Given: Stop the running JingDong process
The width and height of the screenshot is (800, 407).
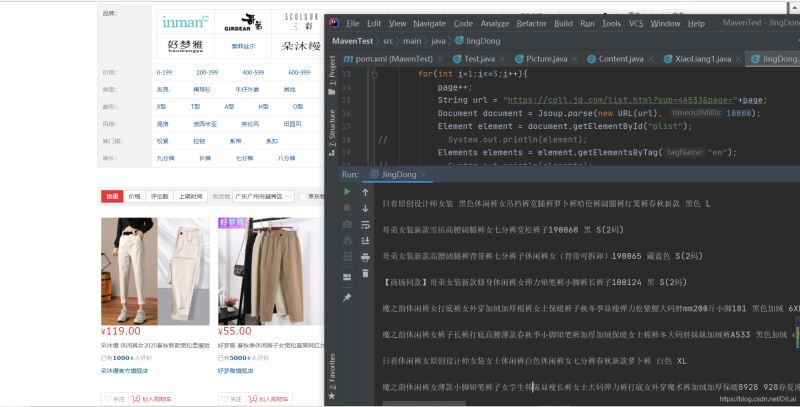Looking at the screenshot, I should coord(347,208).
